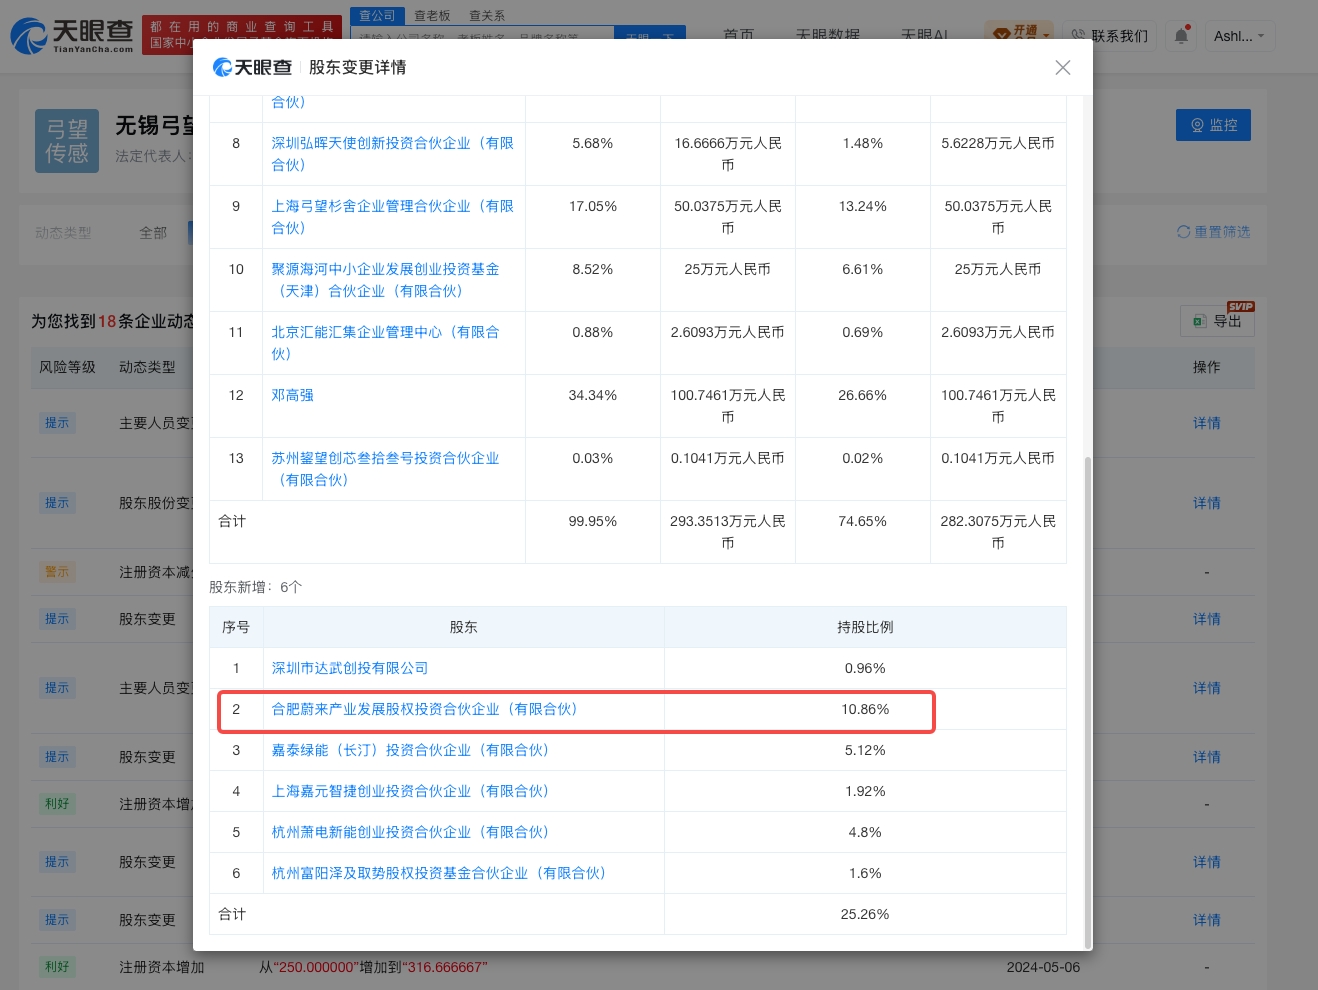
Task: Open new shareholder 杭州富阳泽及取势股权投资基金合伙企业
Action: point(439,873)
